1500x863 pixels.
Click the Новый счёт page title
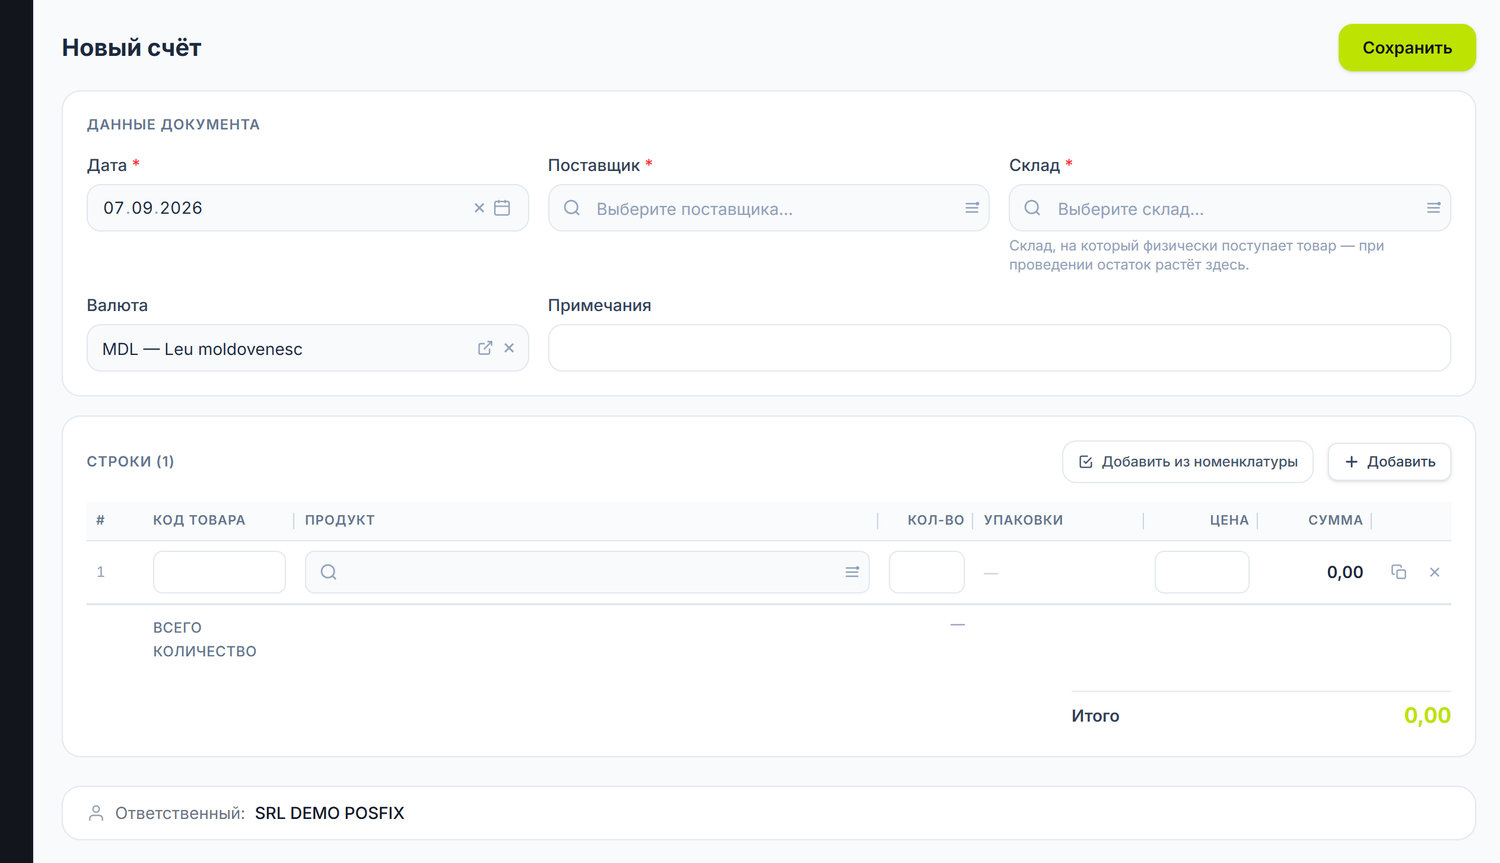(132, 48)
